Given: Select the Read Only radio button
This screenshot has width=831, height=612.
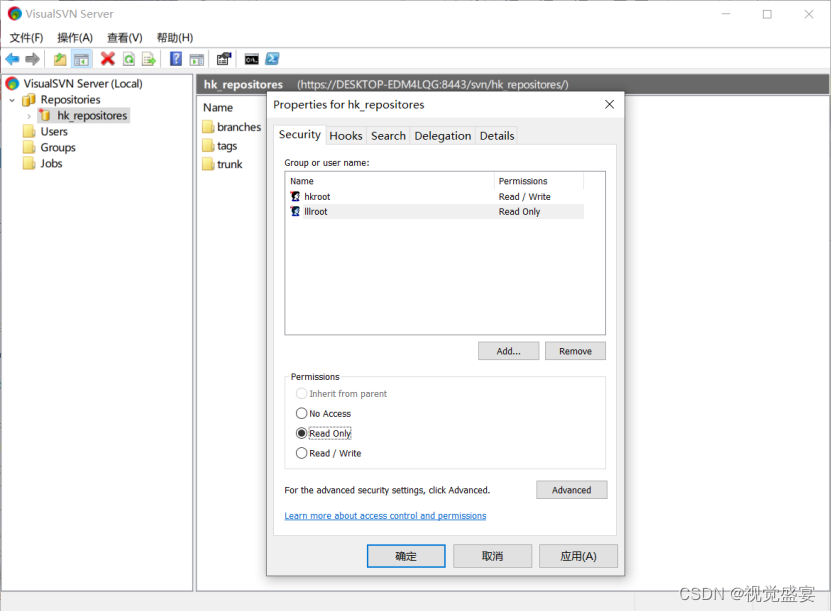Looking at the screenshot, I should click(x=301, y=433).
